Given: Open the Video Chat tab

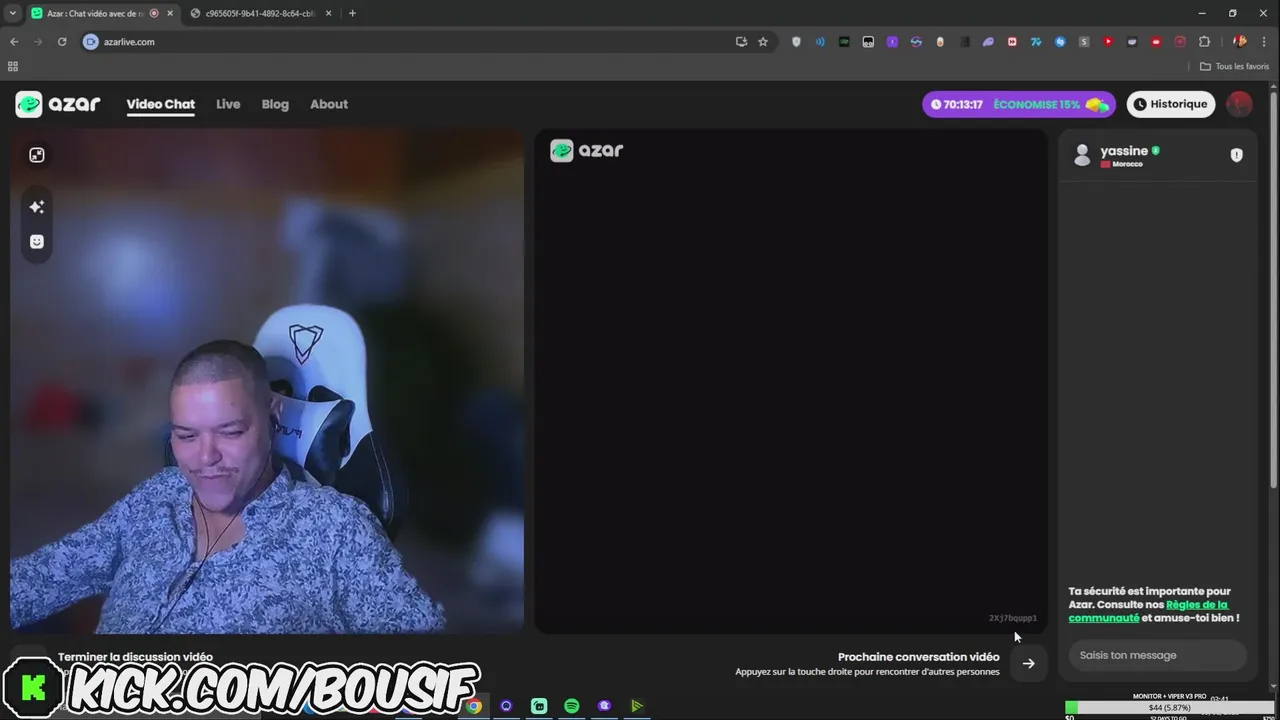Looking at the screenshot, I should (x=160, y=104).
